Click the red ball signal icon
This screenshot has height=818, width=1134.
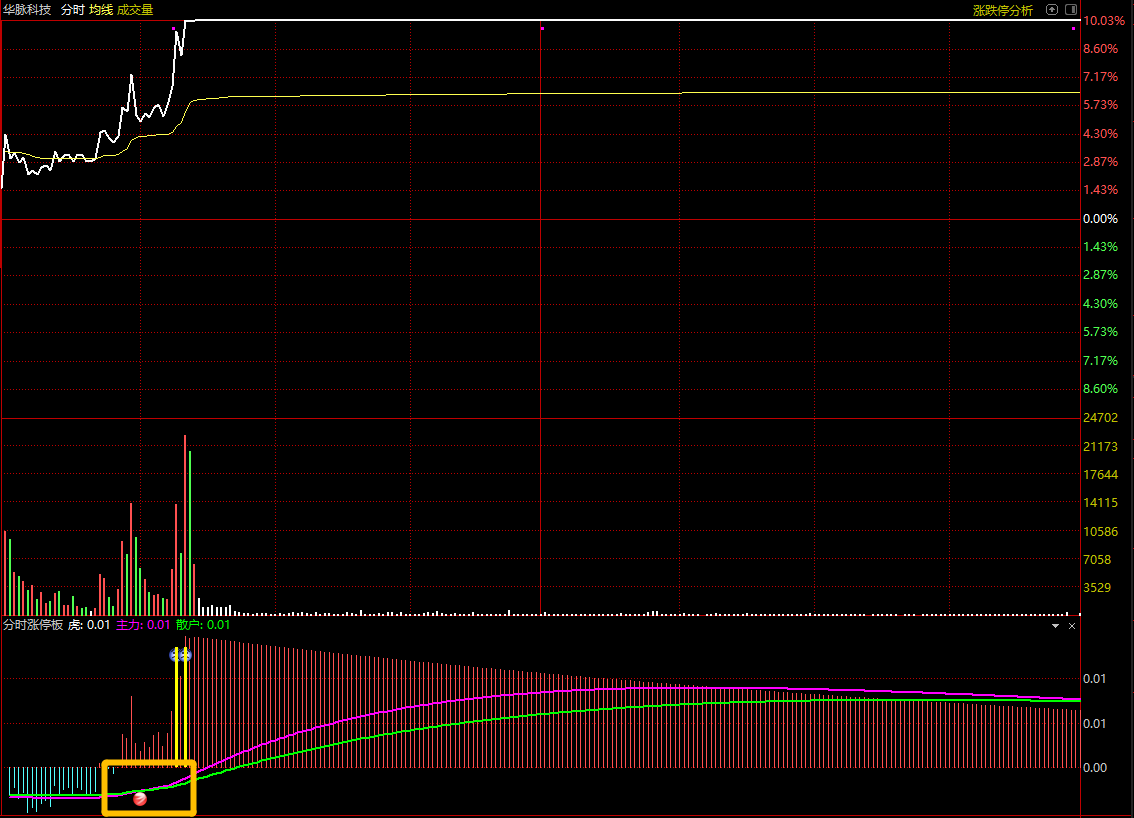pyautogui.click(x=140, y=798)
